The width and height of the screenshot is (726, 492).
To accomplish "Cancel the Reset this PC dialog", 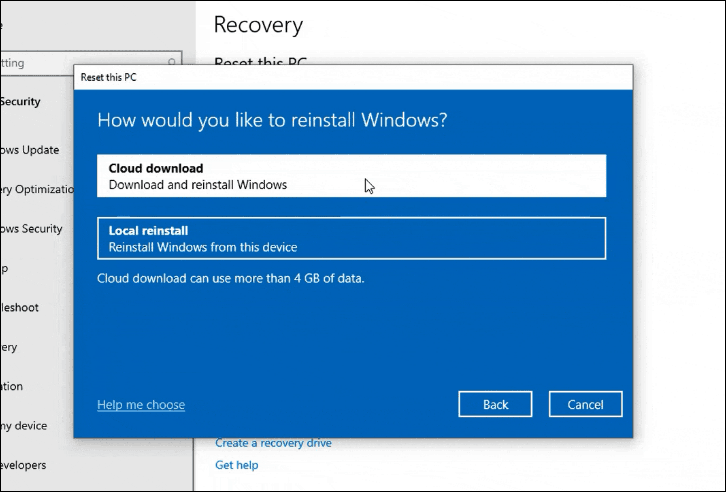I will pyautogui.click(x=586, y=405).
